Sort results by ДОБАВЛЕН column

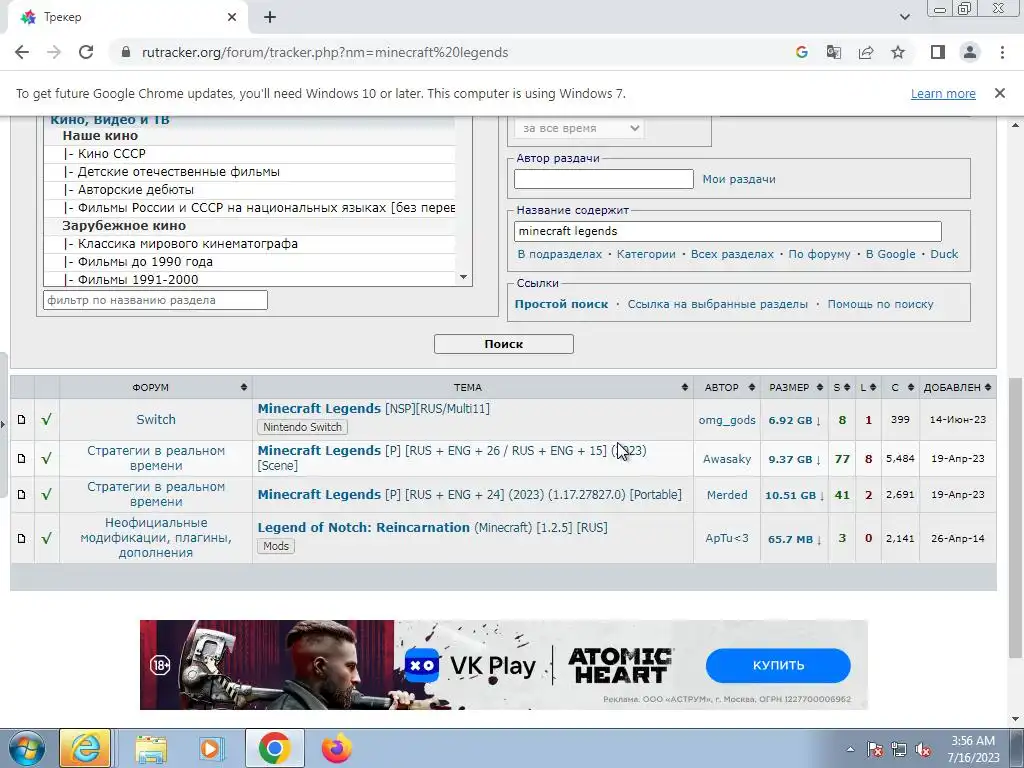click(957, 387)
